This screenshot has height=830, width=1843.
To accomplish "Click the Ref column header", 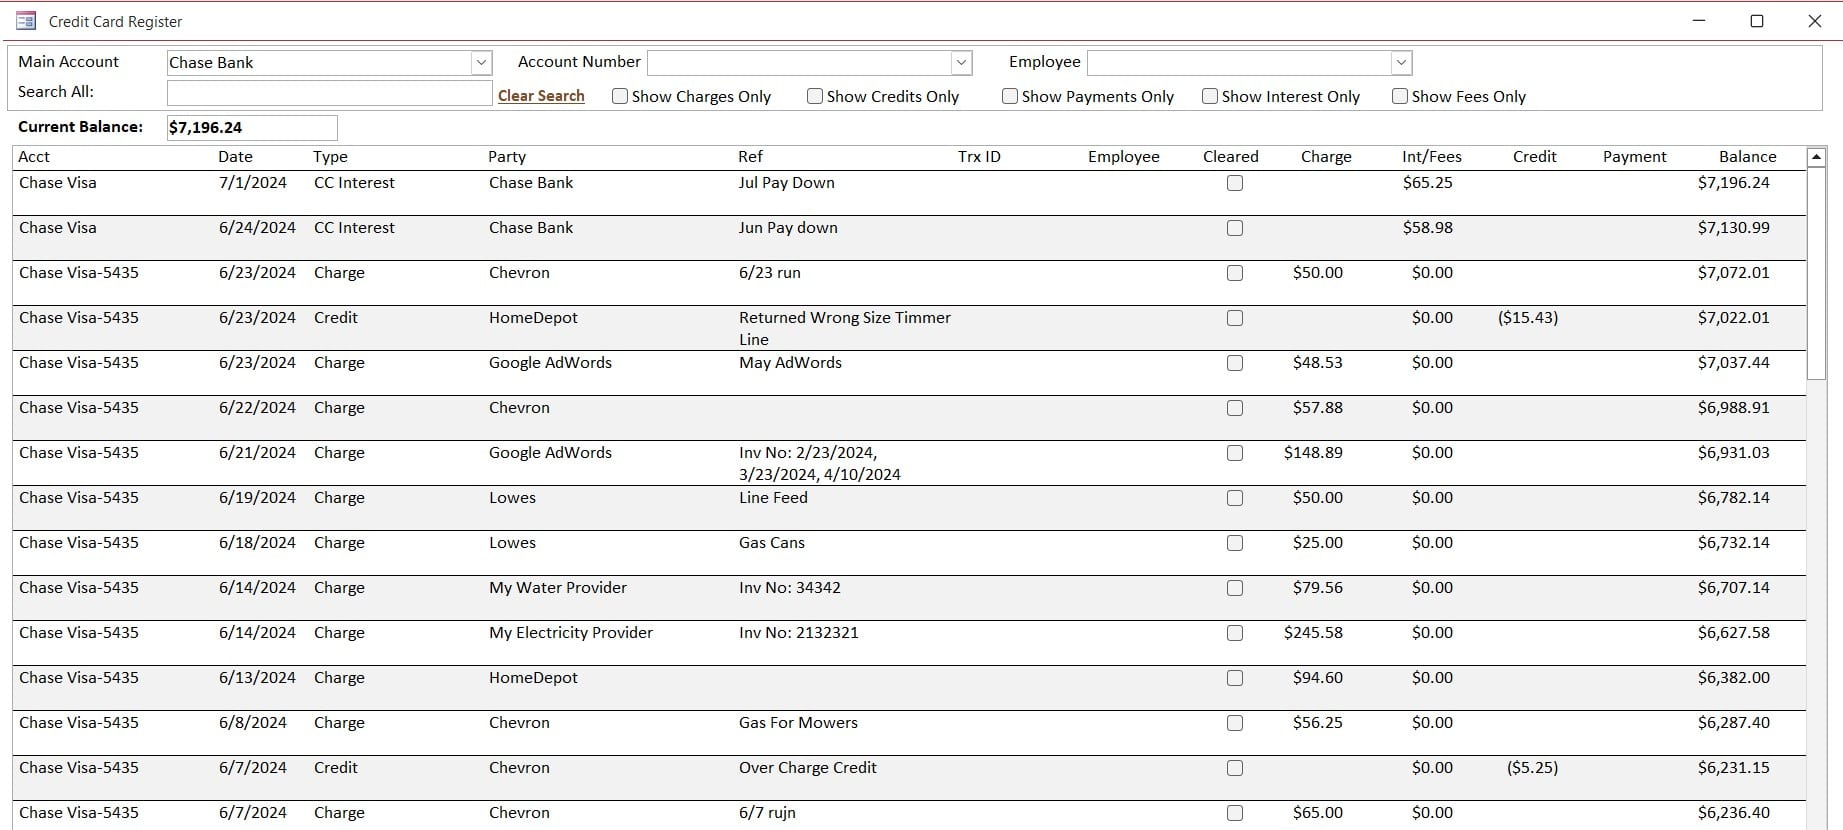I will coord(750,157).
